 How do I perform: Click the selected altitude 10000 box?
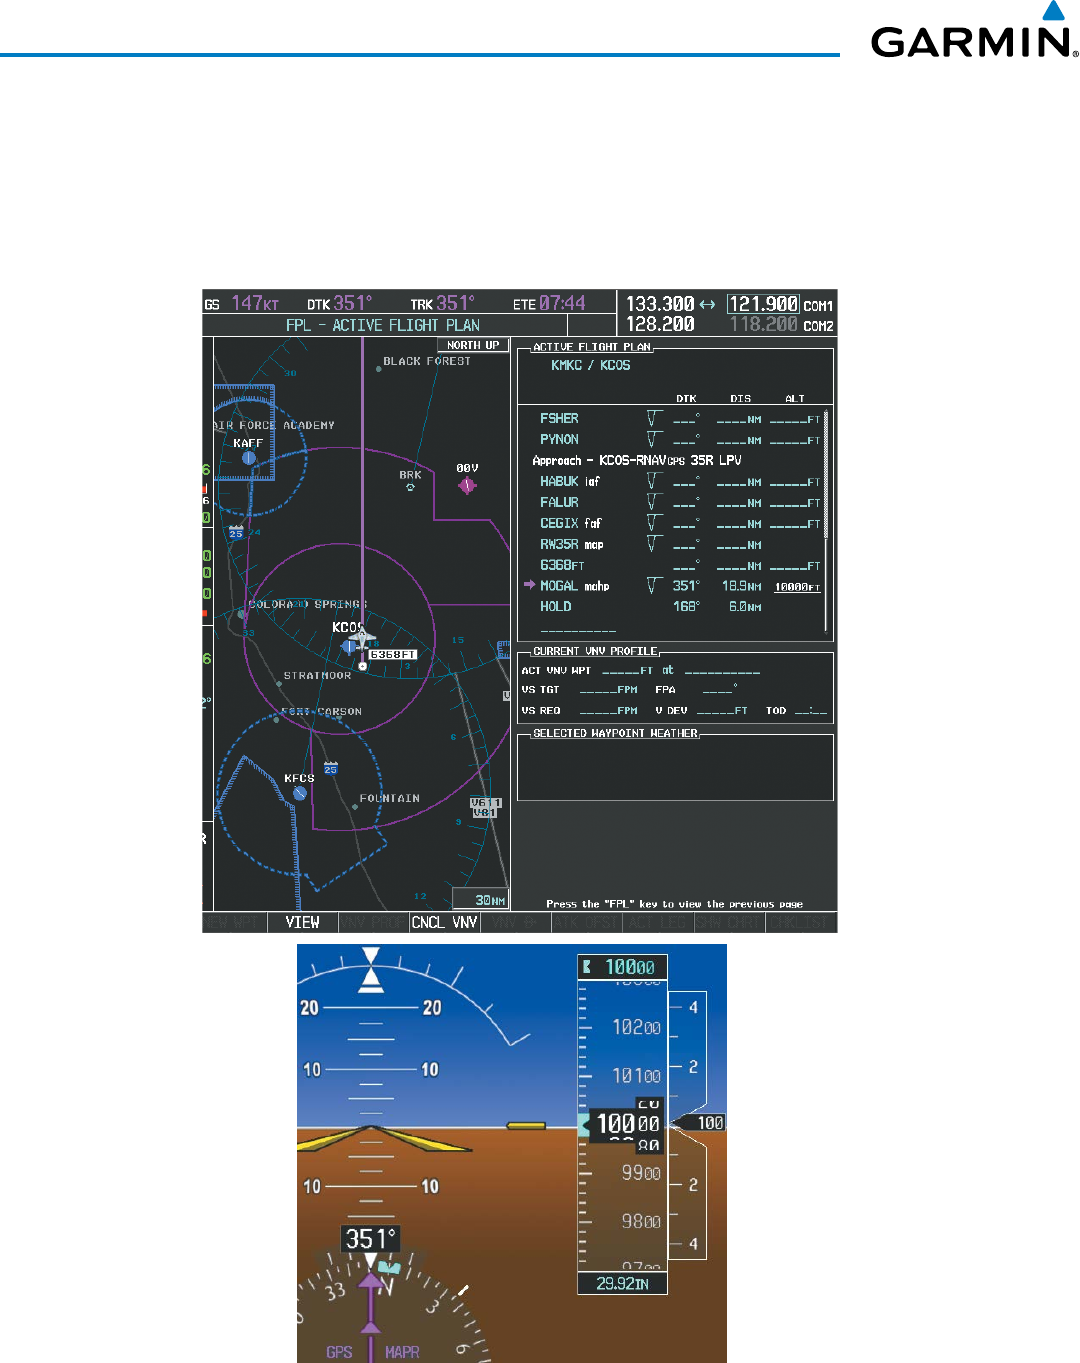[622, 967]
